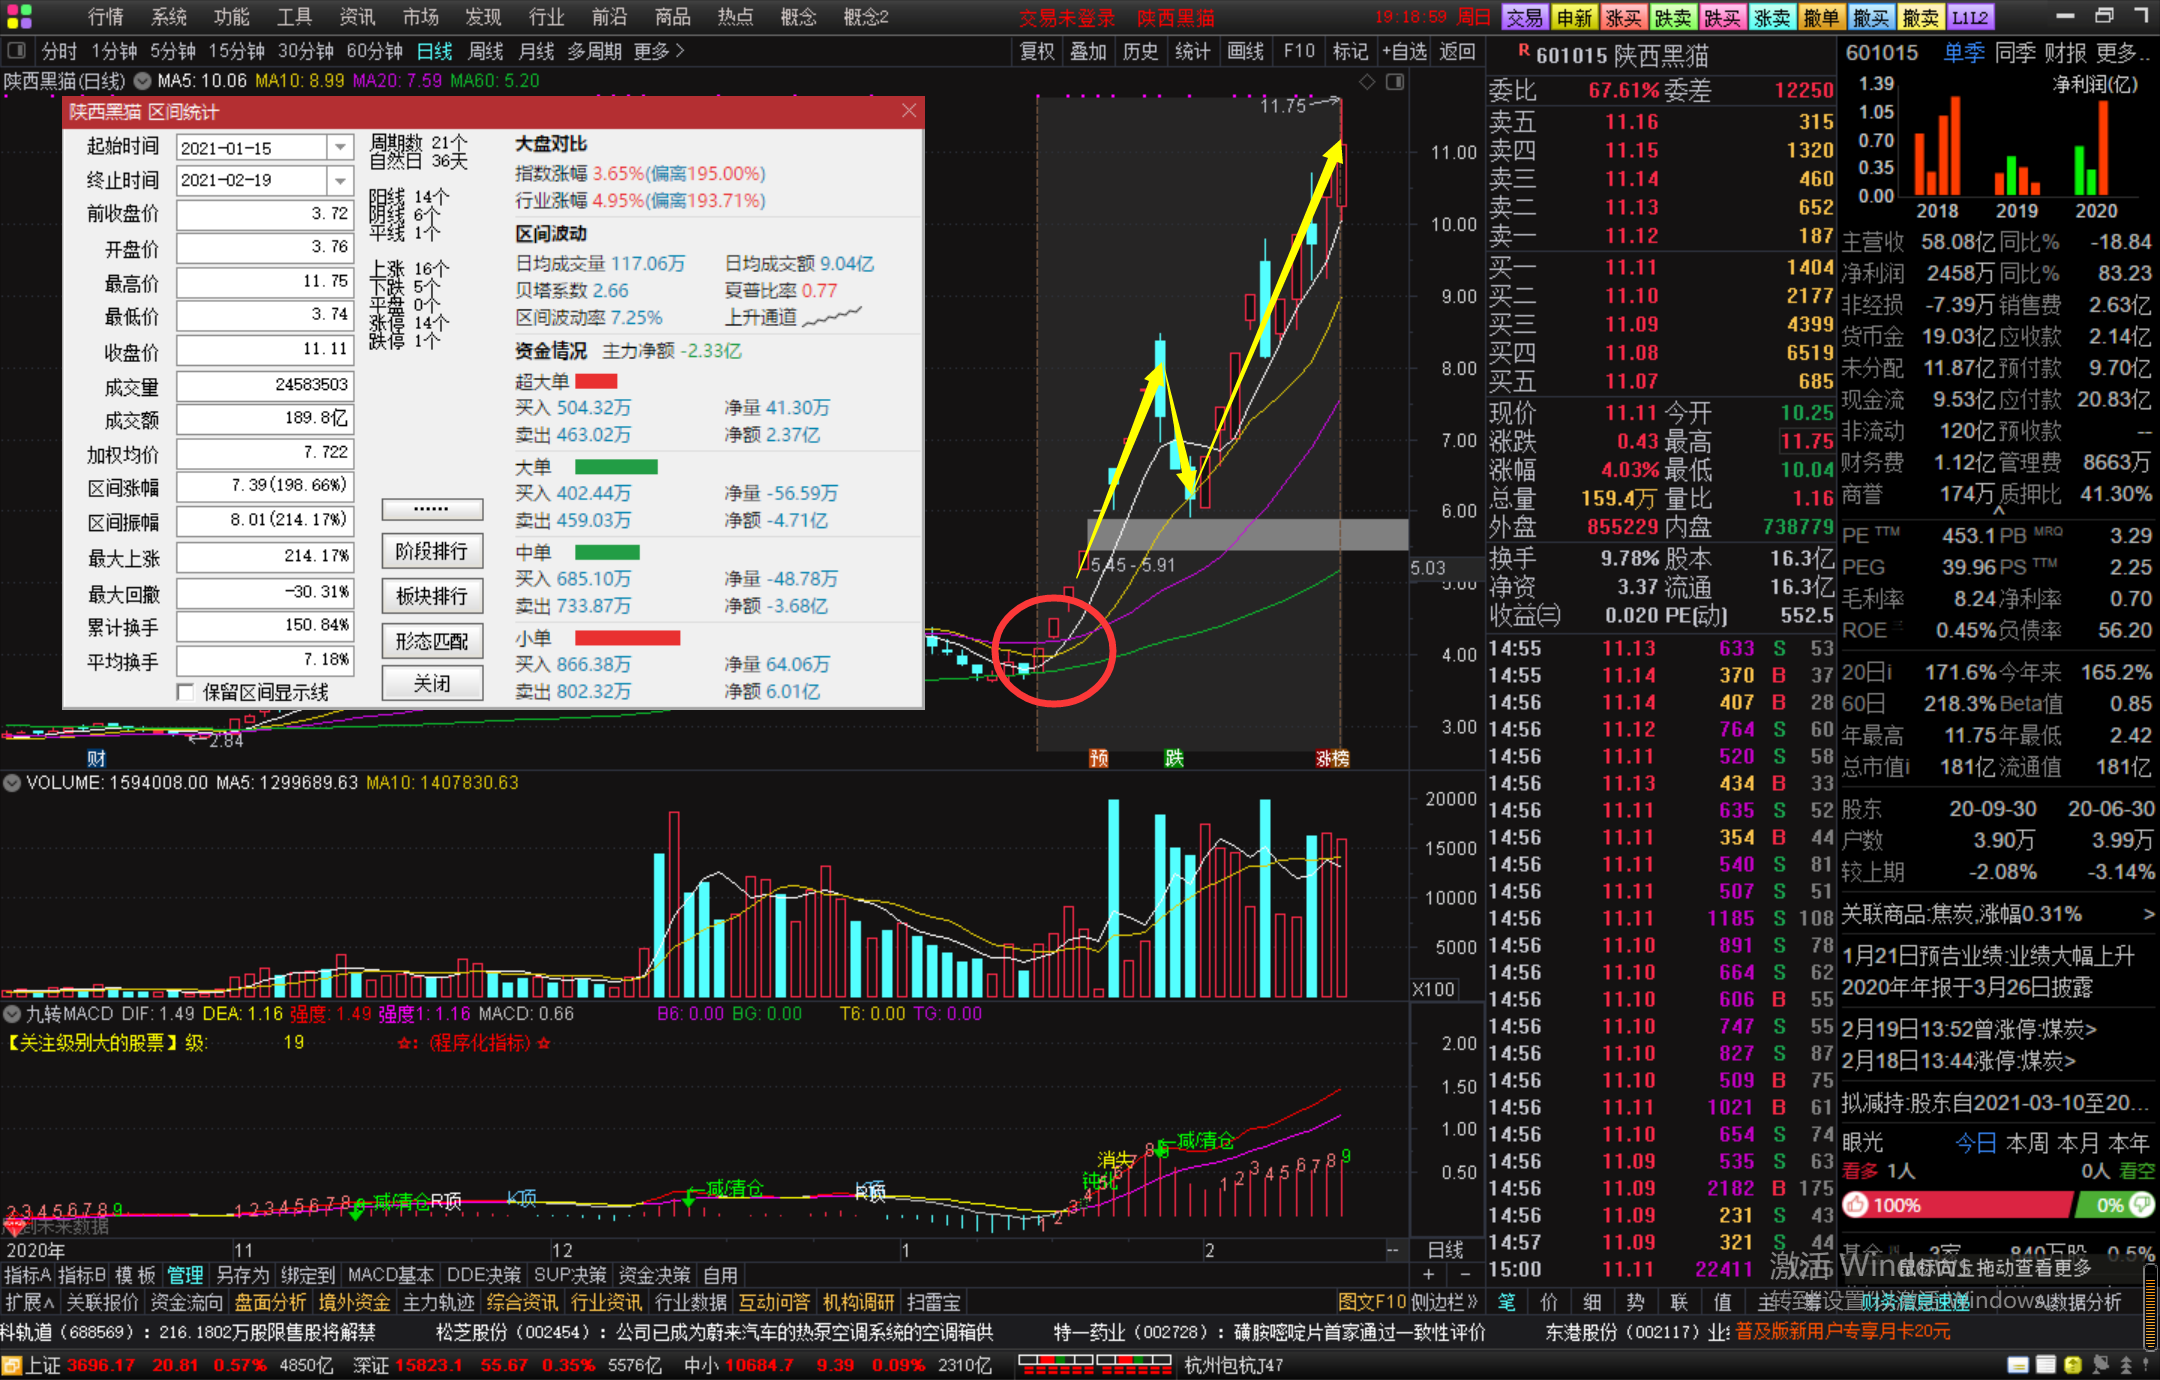
Task: Click the 形态匹配 button
Action: (432, 641)
